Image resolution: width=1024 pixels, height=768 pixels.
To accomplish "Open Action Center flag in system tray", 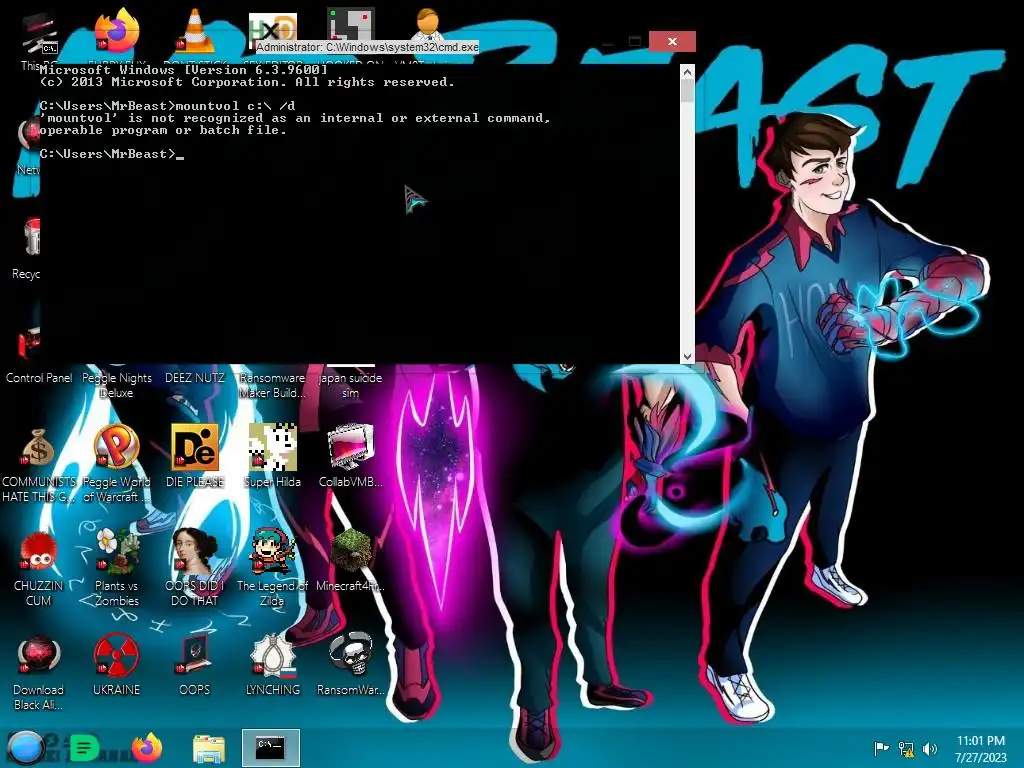I will pyautogui.click(x=881, y=748).
